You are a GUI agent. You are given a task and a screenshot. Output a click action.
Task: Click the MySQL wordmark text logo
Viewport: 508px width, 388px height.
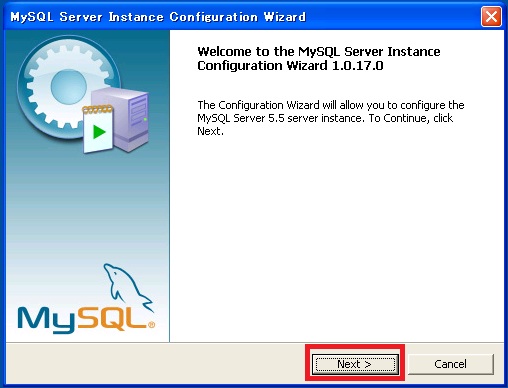tap(82, 320)
